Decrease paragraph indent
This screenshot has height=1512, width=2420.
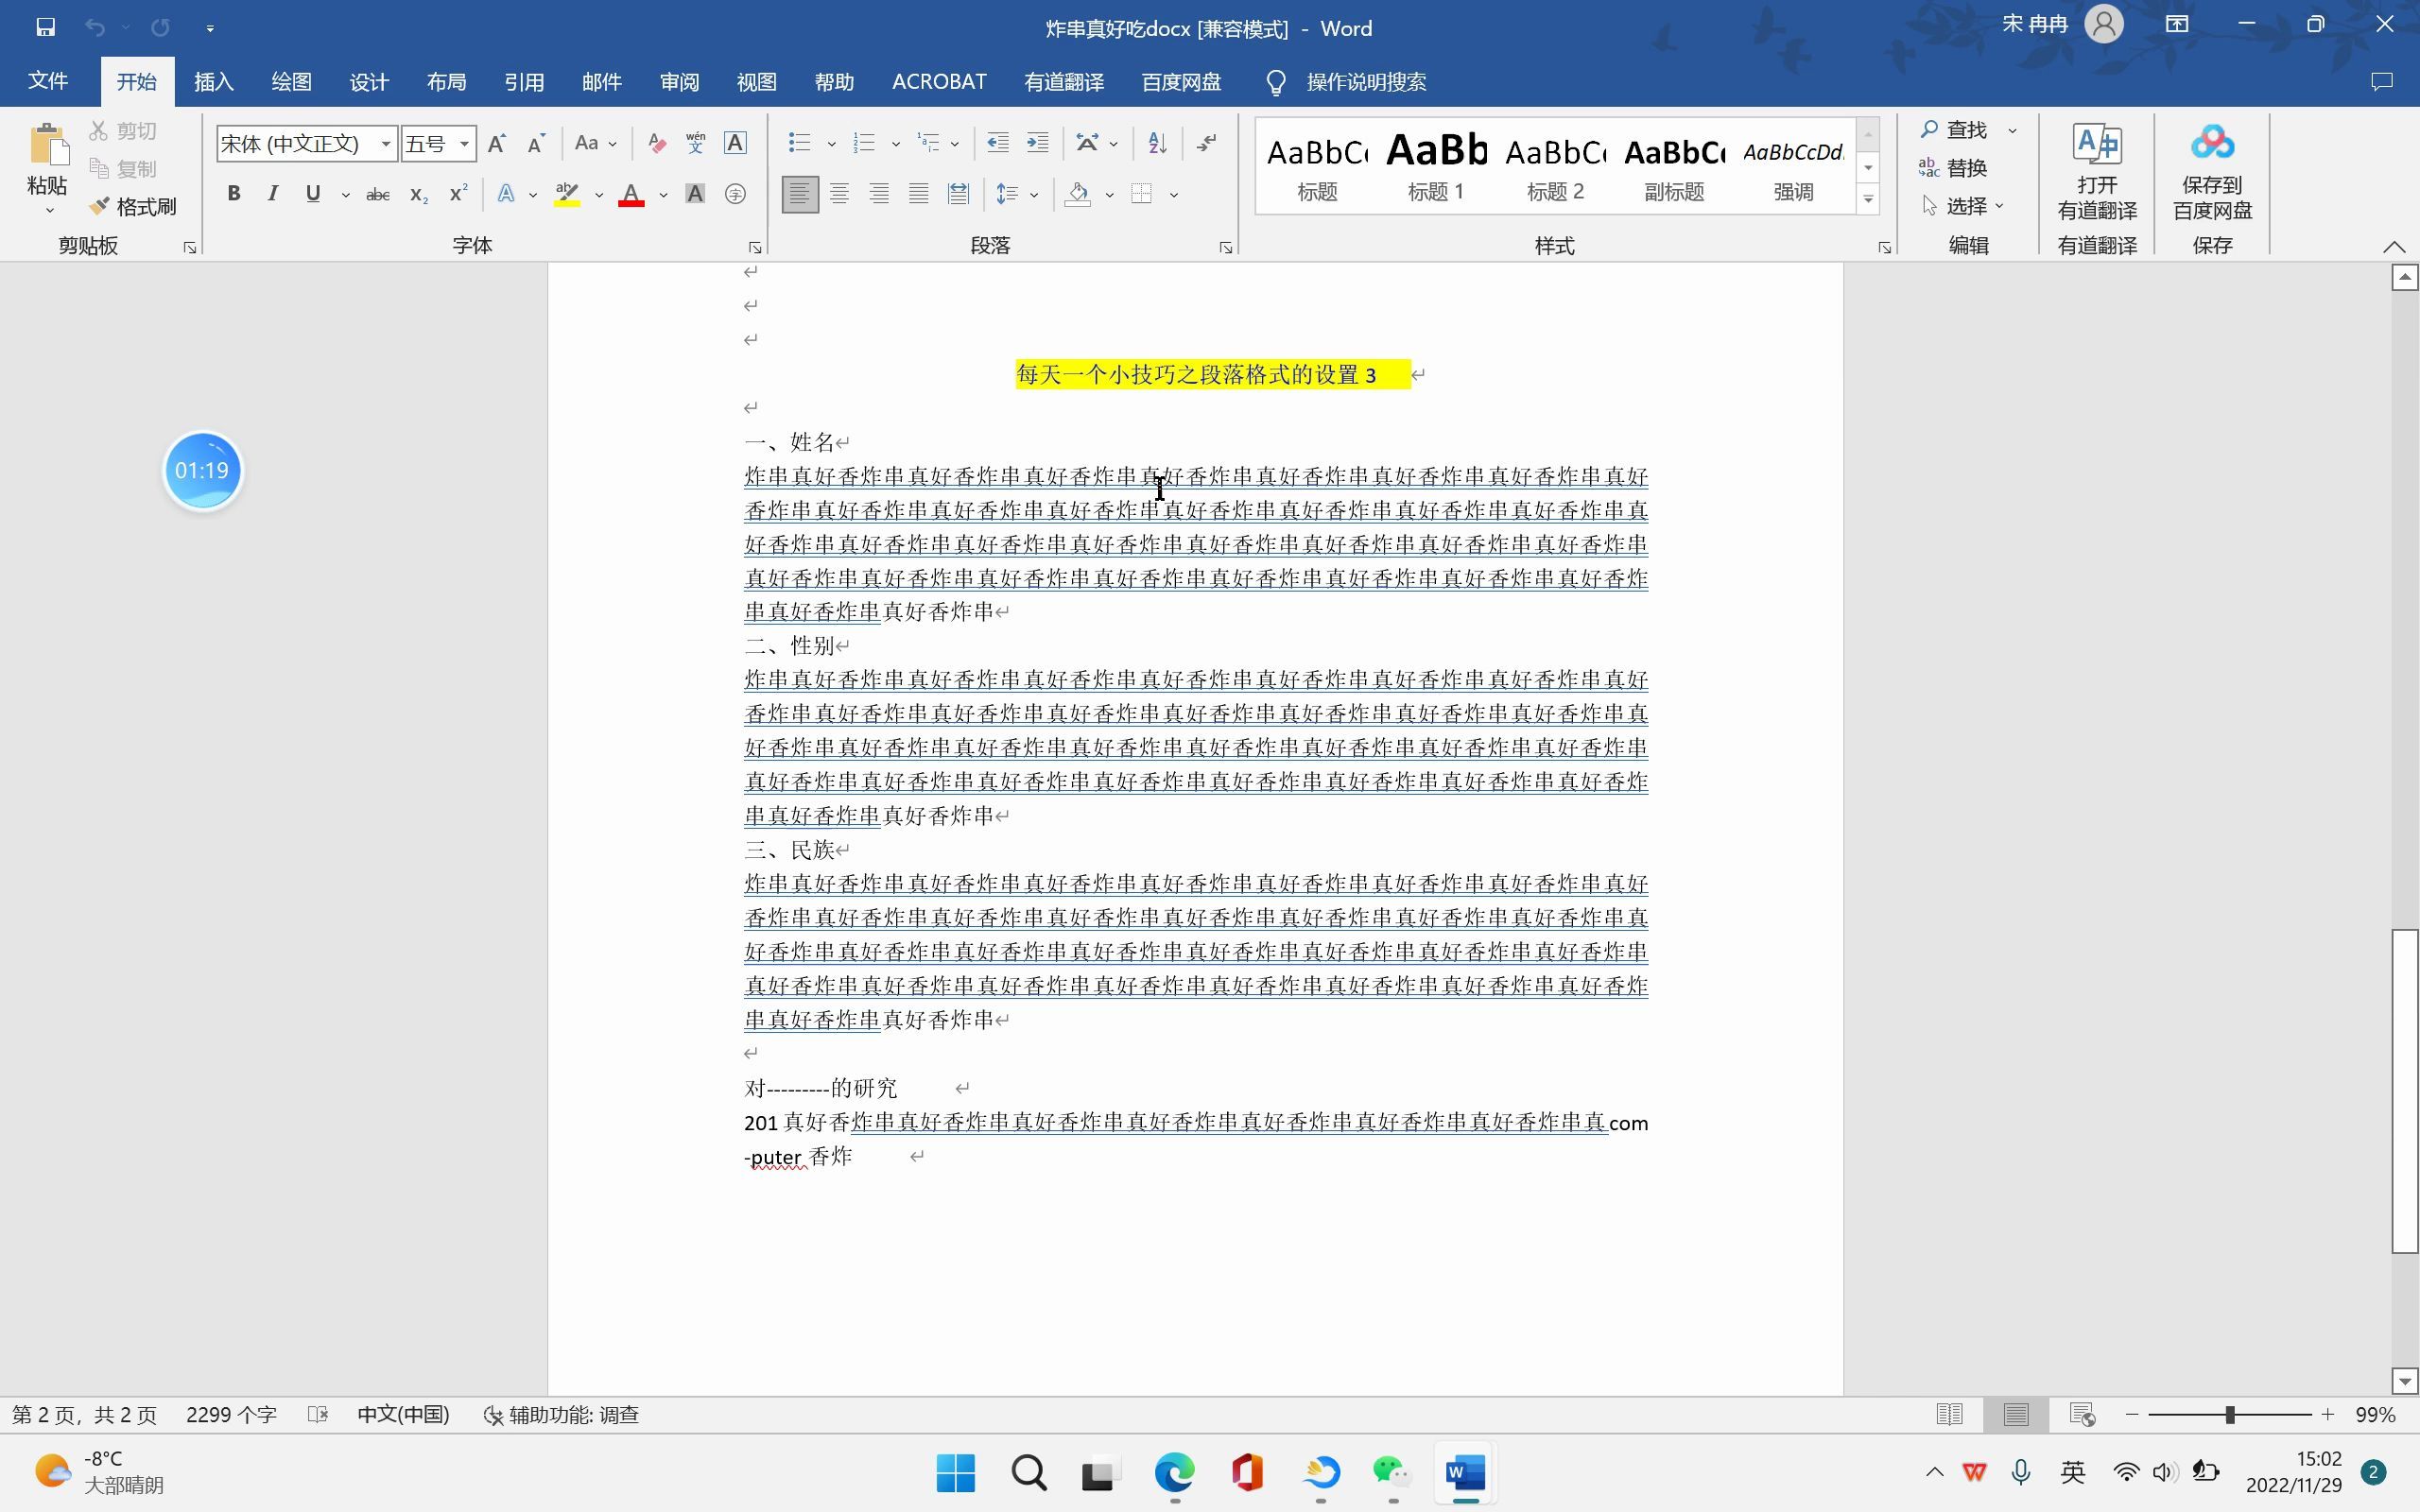click(997, 144)
